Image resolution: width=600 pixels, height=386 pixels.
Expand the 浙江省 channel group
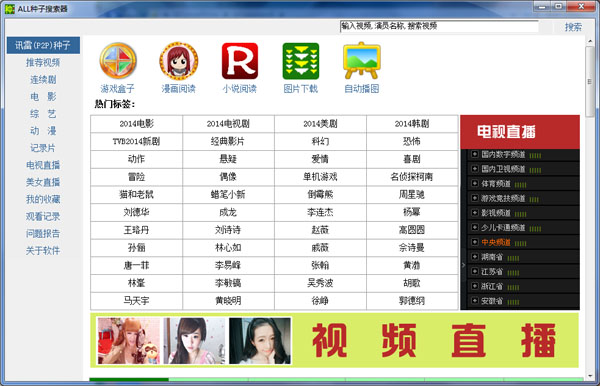[x=475, y=286]
